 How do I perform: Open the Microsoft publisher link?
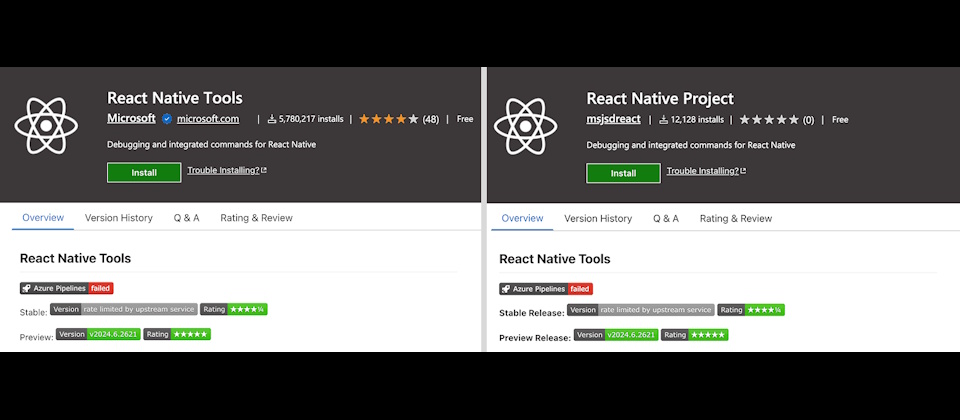131,119
